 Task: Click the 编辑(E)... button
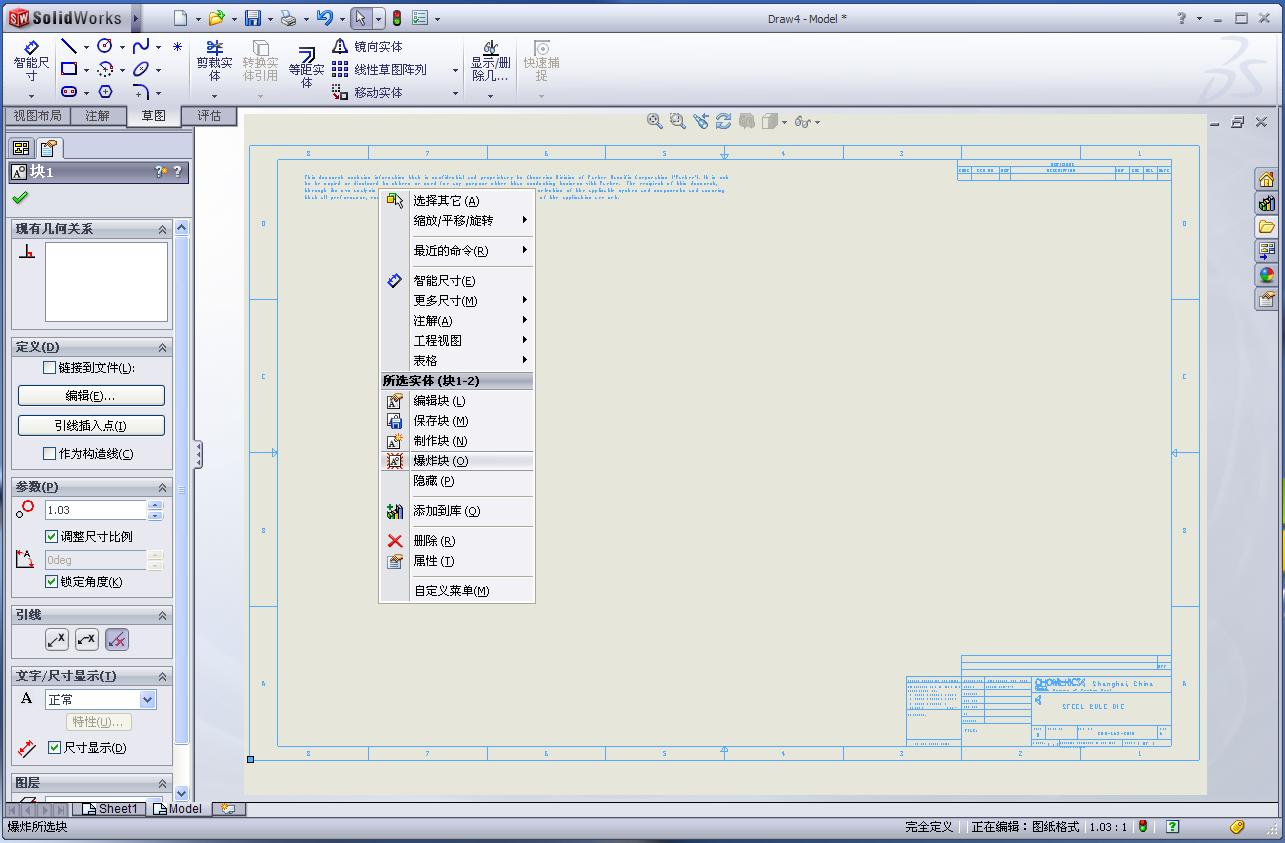click(x=91, y=396)
